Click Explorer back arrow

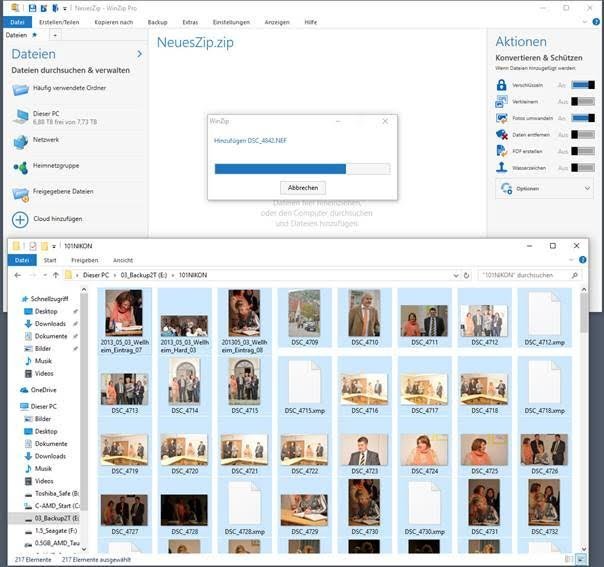point(17,275)
